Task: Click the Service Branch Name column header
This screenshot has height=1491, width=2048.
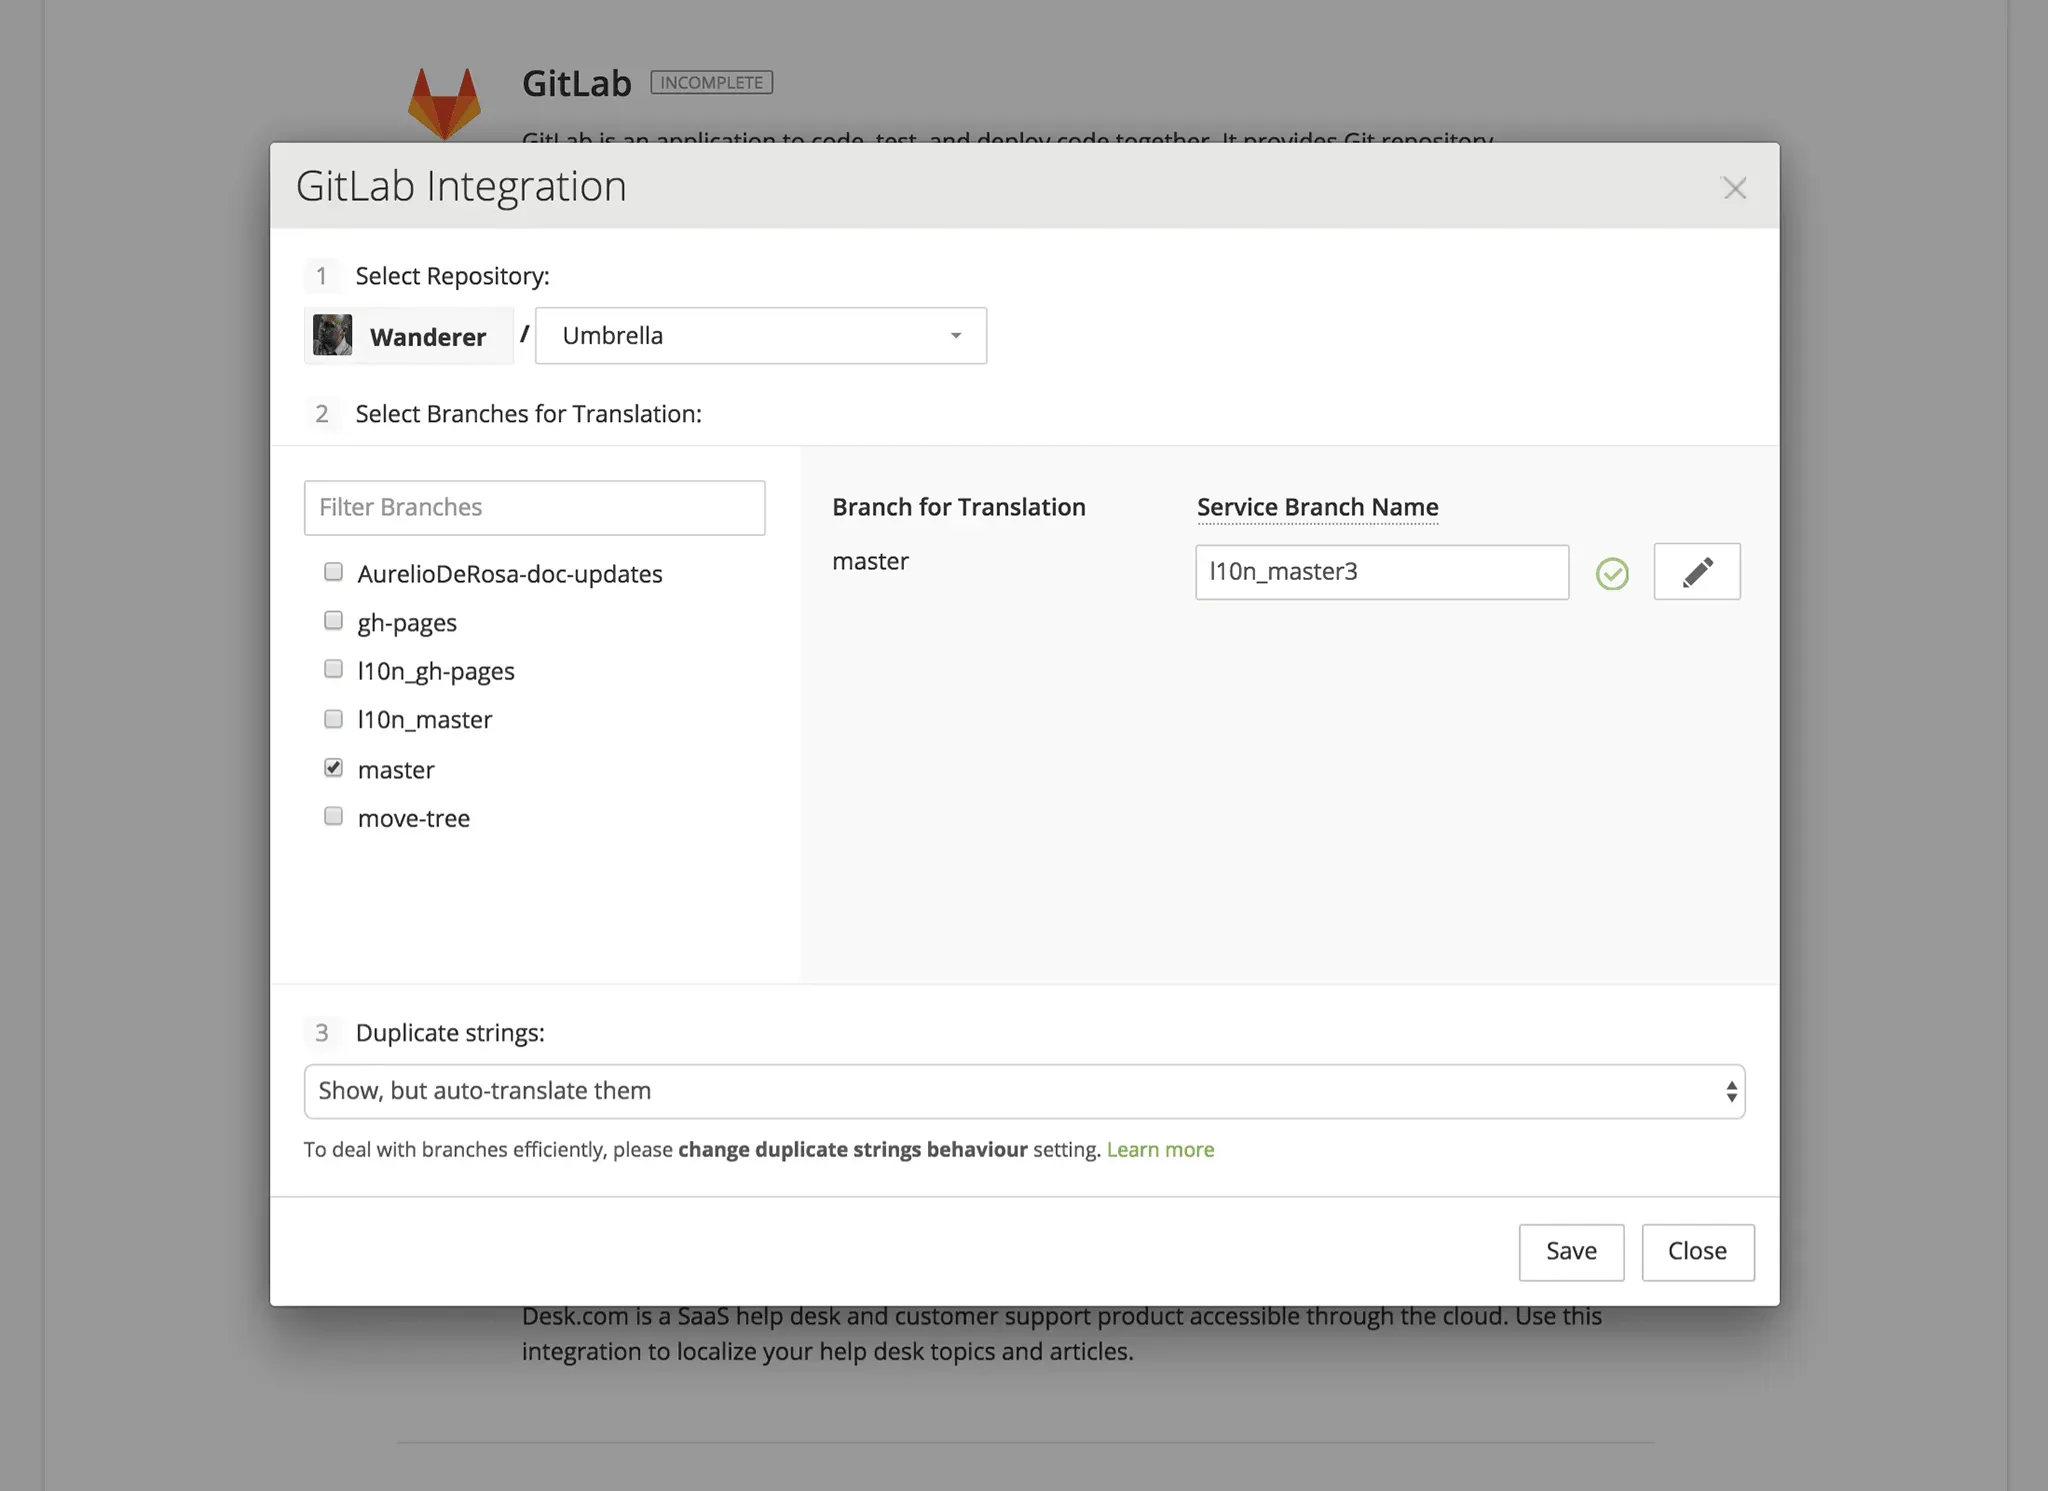Action: click(x=1317, y=508)
